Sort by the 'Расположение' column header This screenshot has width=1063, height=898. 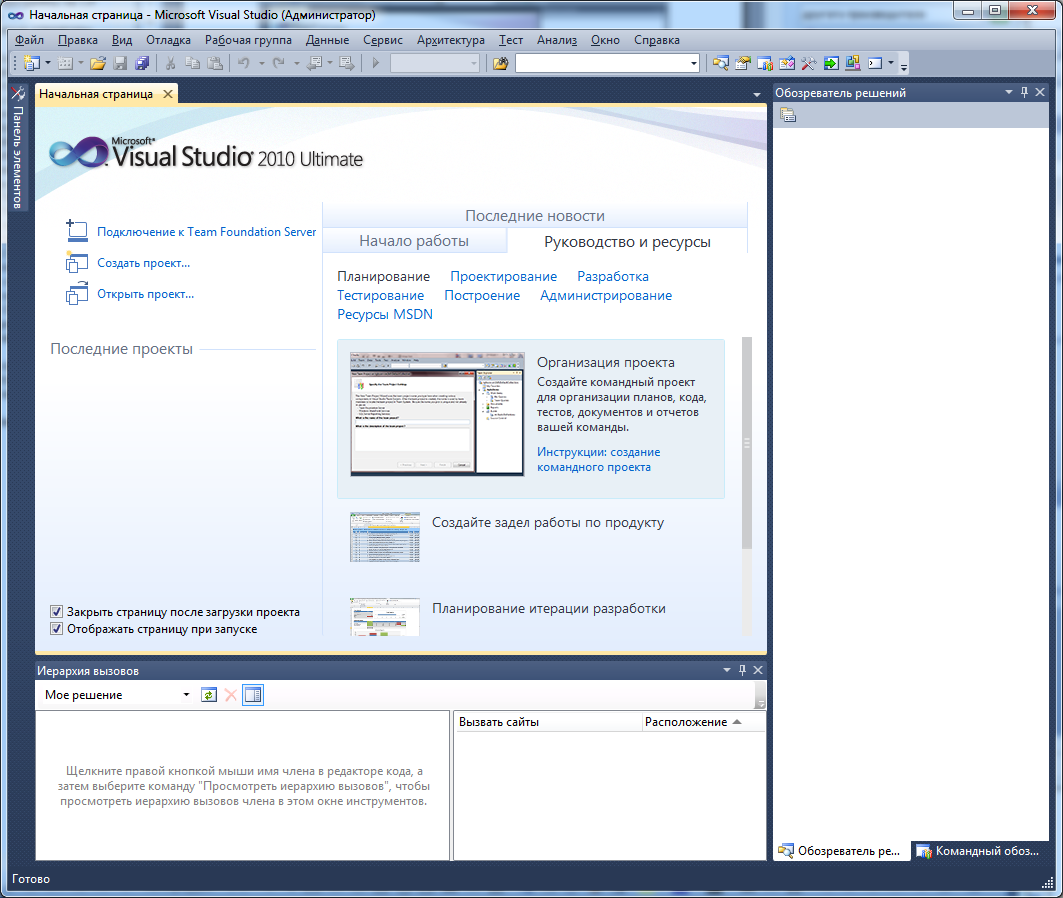703,722
